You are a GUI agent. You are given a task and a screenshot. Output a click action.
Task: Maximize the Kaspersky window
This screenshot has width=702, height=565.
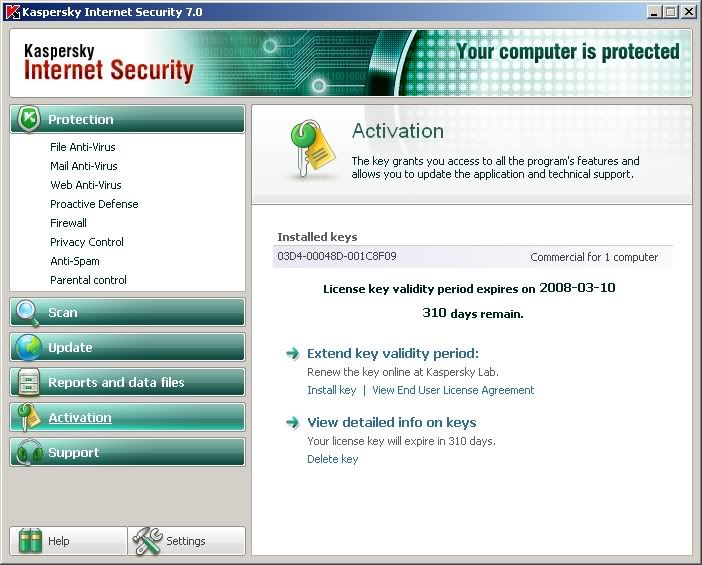pyautogui.click(x=671, y=12)
